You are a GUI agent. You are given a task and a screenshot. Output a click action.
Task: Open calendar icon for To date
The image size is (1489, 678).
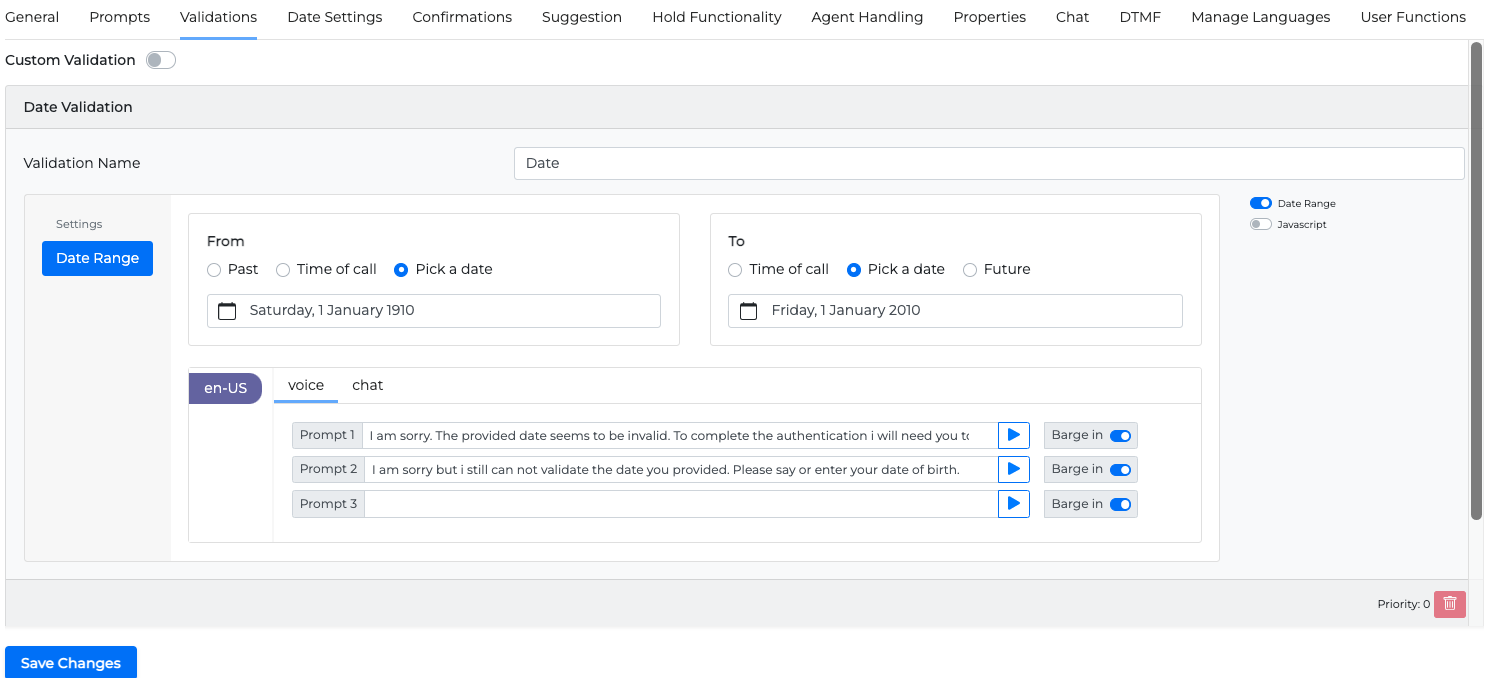[749, 311]
